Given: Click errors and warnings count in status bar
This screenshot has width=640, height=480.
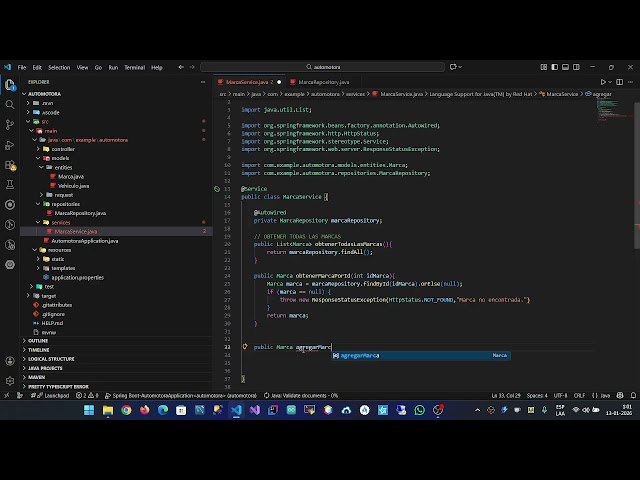Looking at the screenshot, I should point(87,395).
